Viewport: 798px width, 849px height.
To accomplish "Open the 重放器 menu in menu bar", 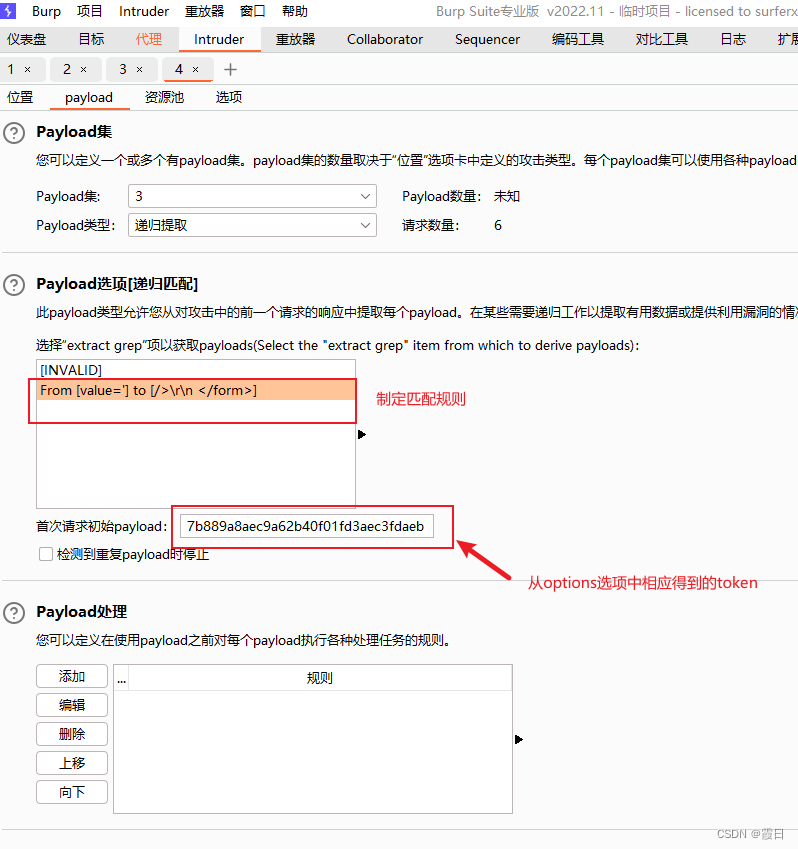I will 204,11.
